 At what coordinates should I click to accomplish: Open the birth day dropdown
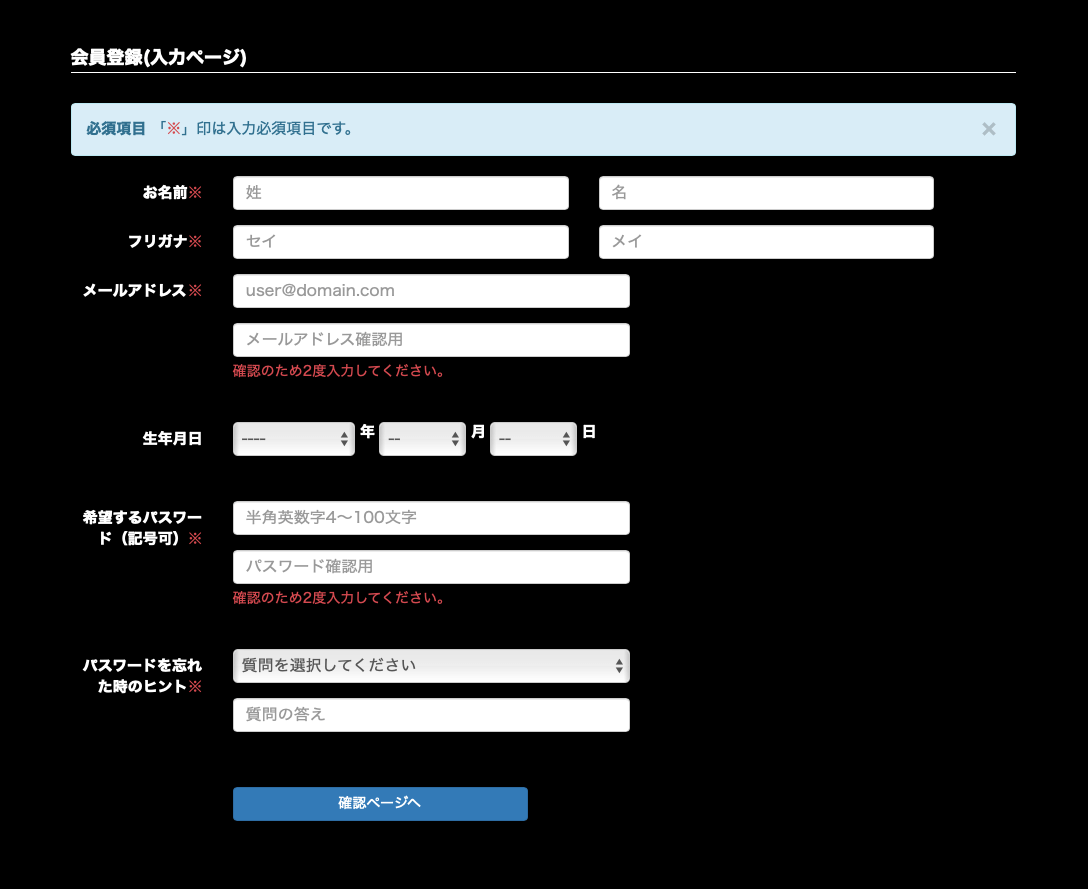[x=533, y=438]
